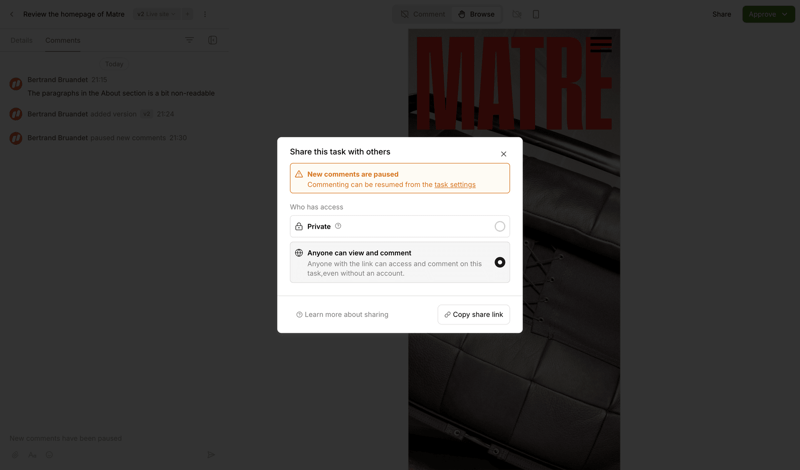The image size is (800, 470).
Task: Click the About section paragraphs comment text
Action: coord(121,93)
